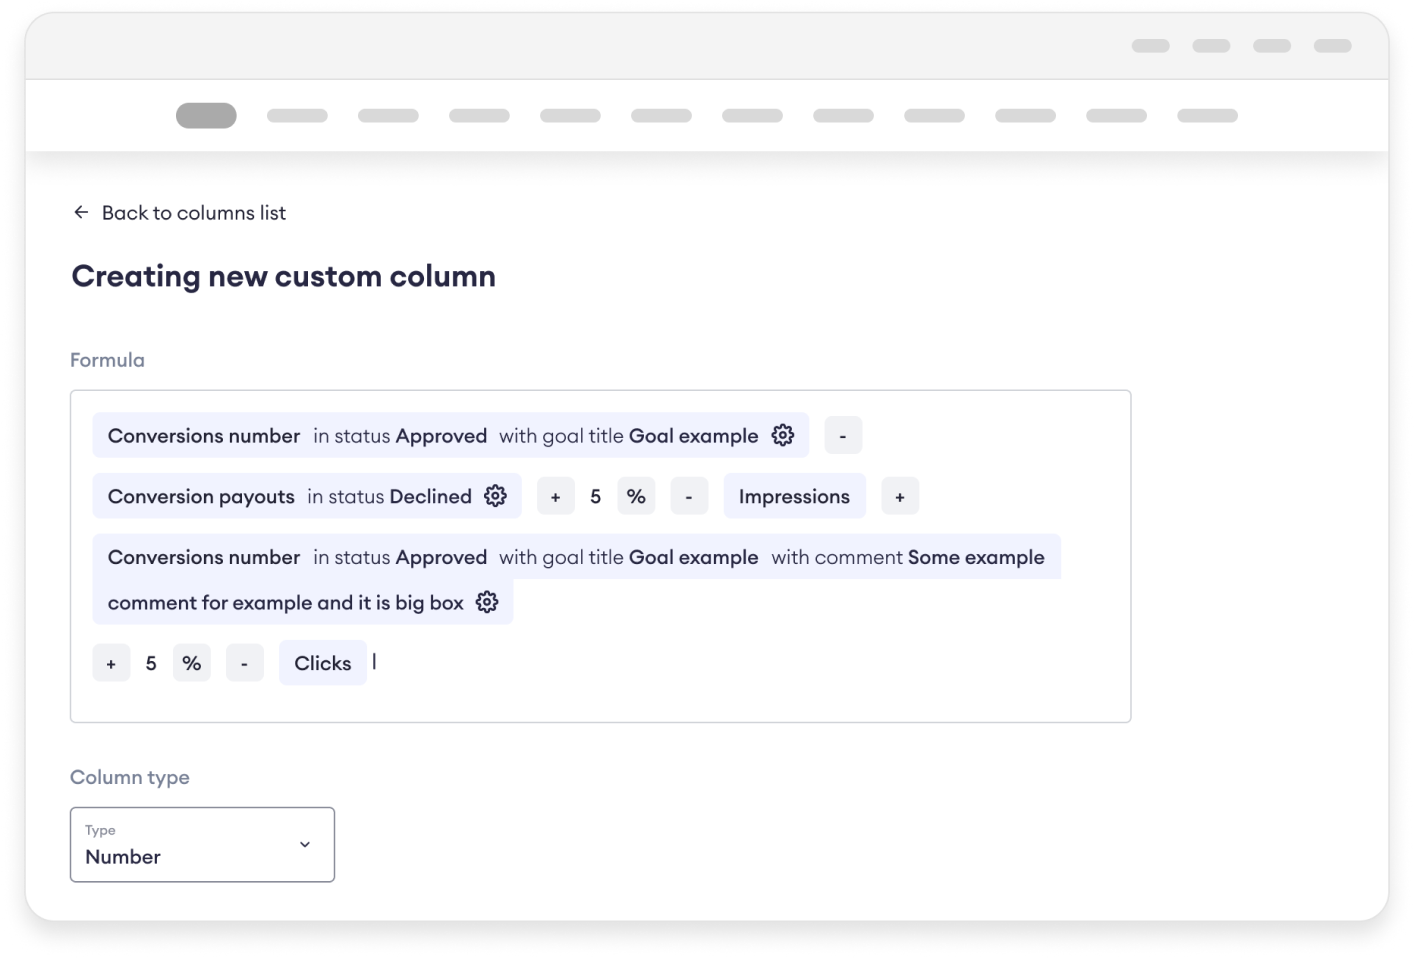Screen dimensions: 1414x960
Task: Click minus operator before Clicks chip
Action: point(245,663)
